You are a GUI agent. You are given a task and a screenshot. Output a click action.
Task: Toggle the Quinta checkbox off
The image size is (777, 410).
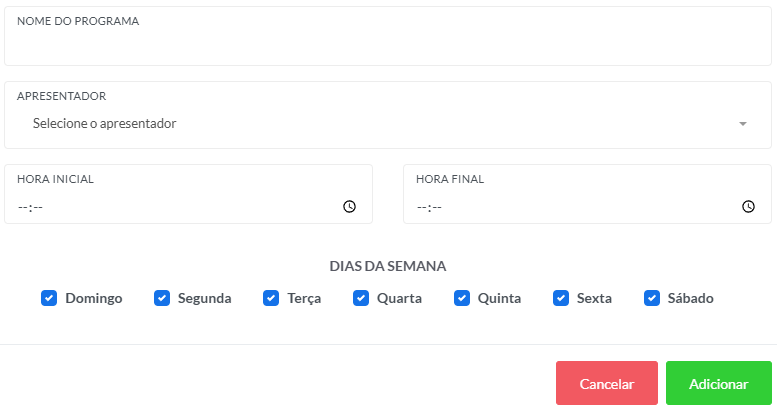[462, 298]
